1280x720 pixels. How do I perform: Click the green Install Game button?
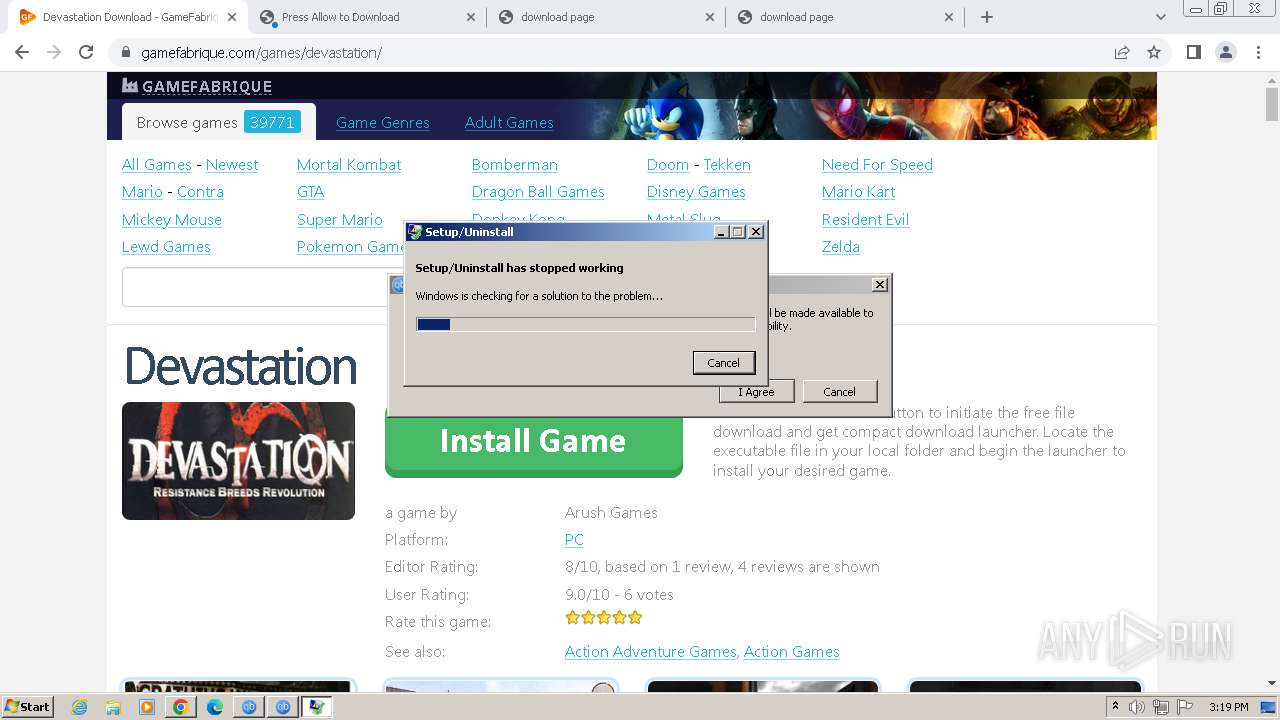point(534,441)
